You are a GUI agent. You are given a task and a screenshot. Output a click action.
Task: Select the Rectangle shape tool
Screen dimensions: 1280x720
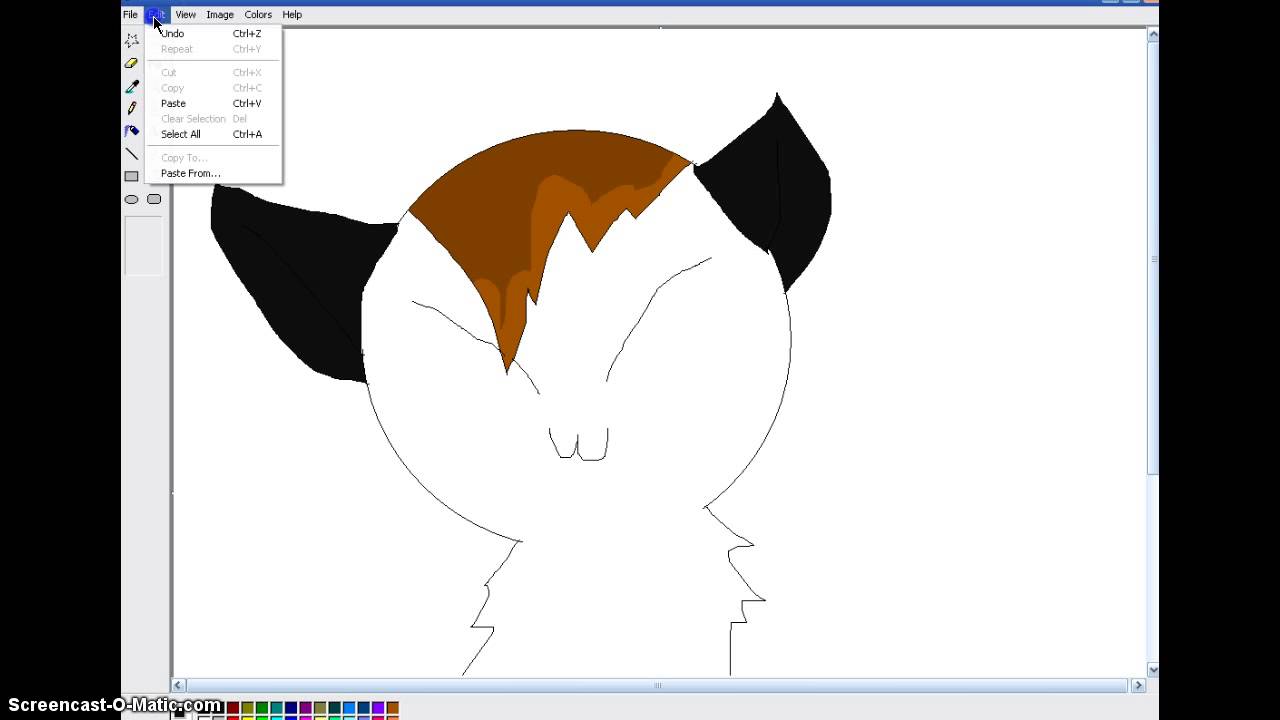pyautogui.click(x=131, y=176)
